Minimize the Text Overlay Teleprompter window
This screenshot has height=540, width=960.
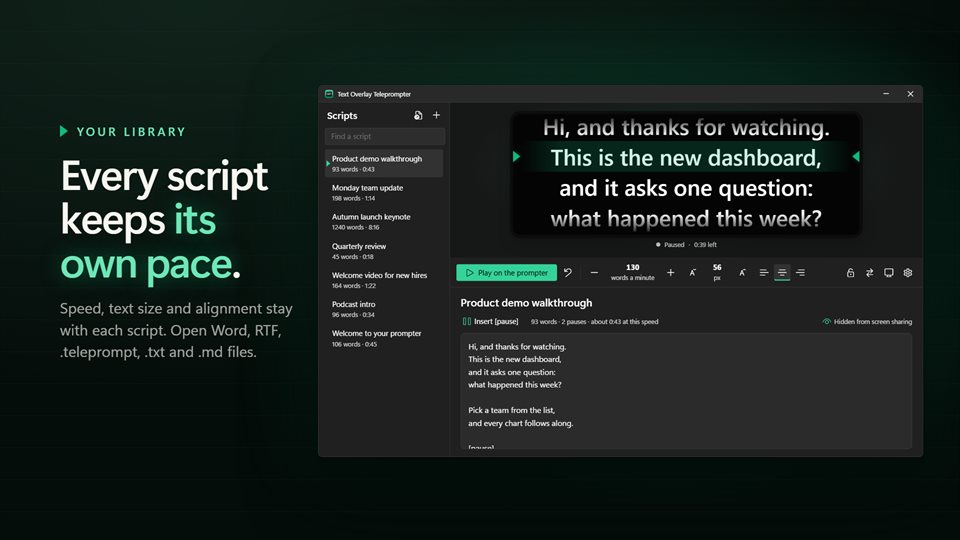(x=886, y=94)
